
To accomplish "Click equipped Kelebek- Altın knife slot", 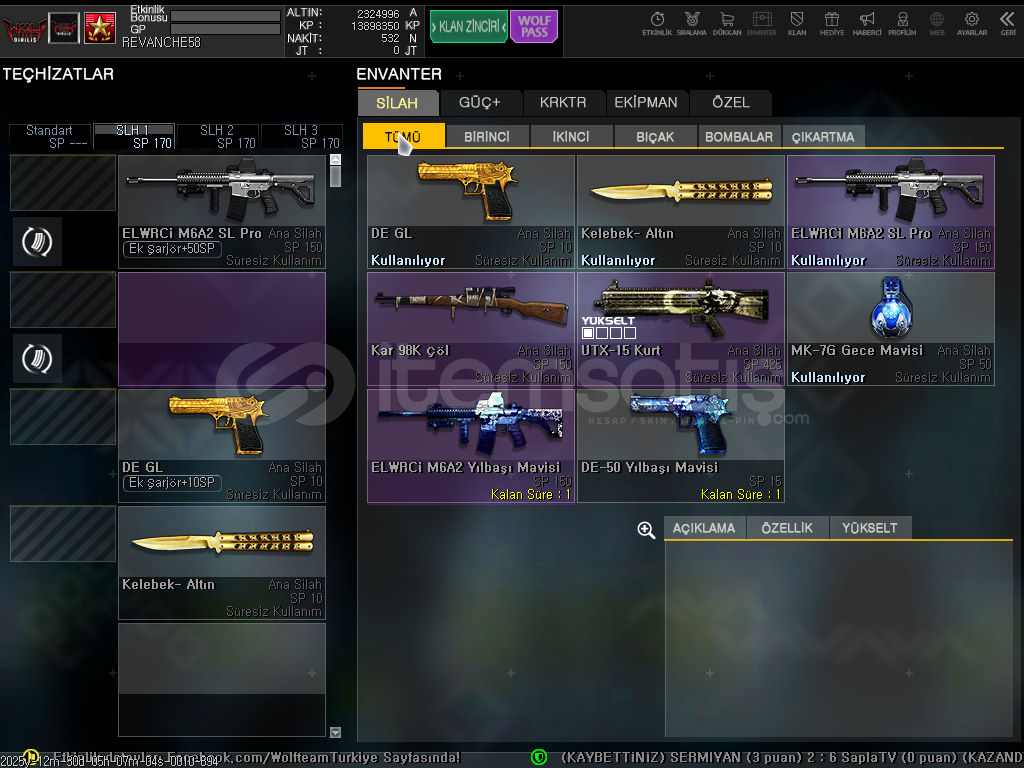I will [x=222, y=563].
